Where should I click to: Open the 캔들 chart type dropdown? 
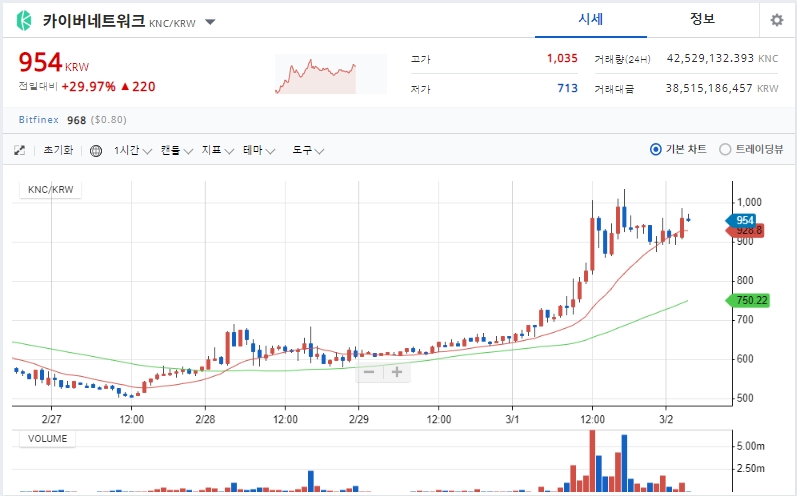coord(176,150)
